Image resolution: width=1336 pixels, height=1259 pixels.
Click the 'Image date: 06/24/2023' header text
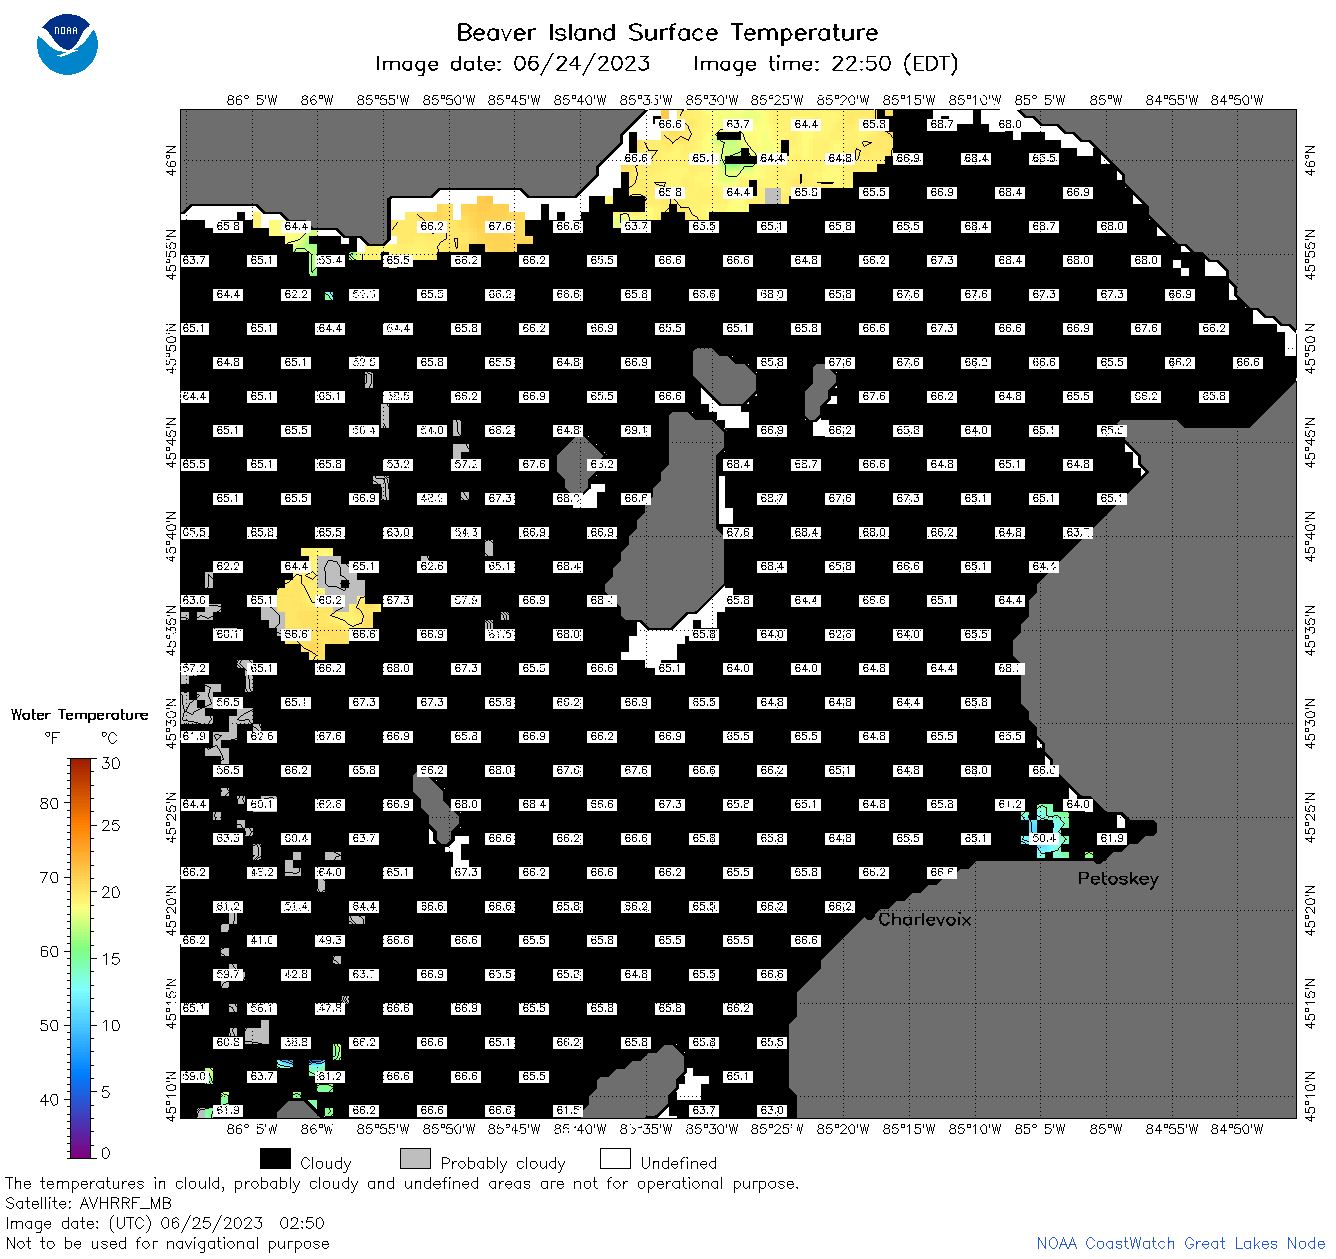512,64
